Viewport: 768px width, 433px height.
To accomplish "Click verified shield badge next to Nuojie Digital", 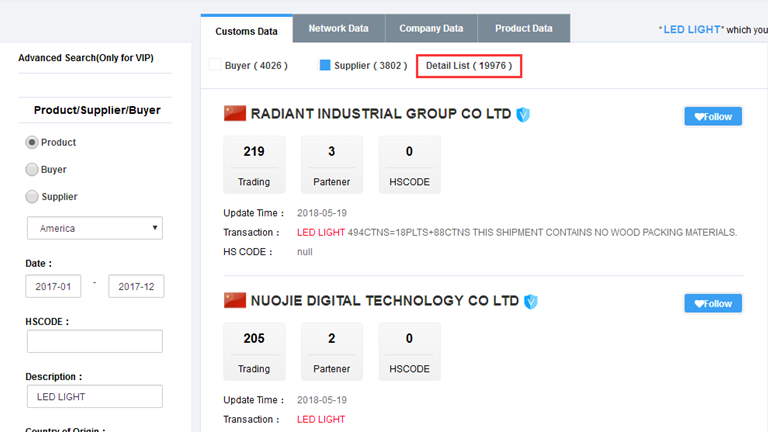I will [531, 301].
